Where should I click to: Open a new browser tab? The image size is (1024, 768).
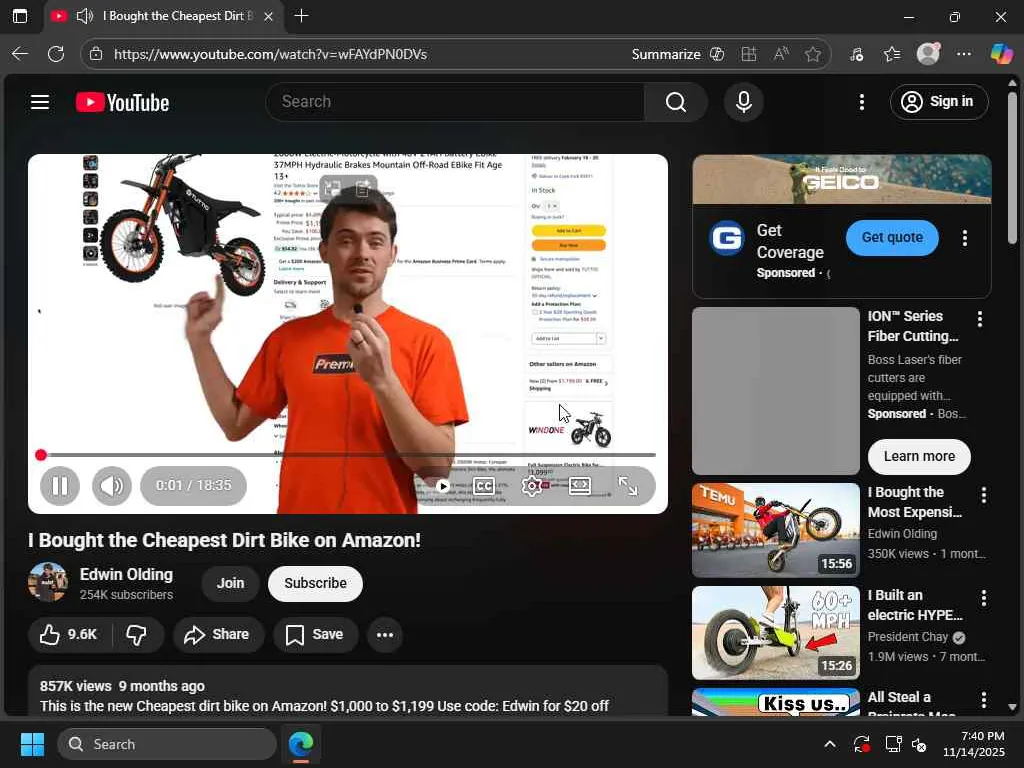pyautogui.click(x=302, y=16)
